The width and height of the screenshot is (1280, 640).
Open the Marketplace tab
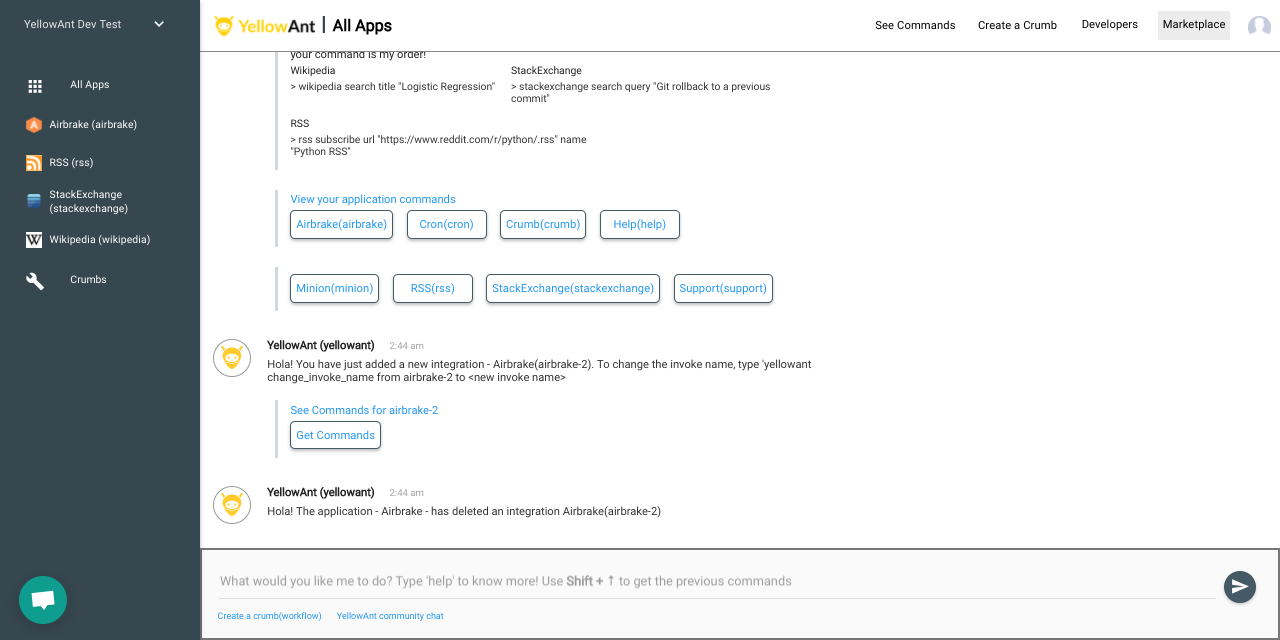click(1194, 25)
